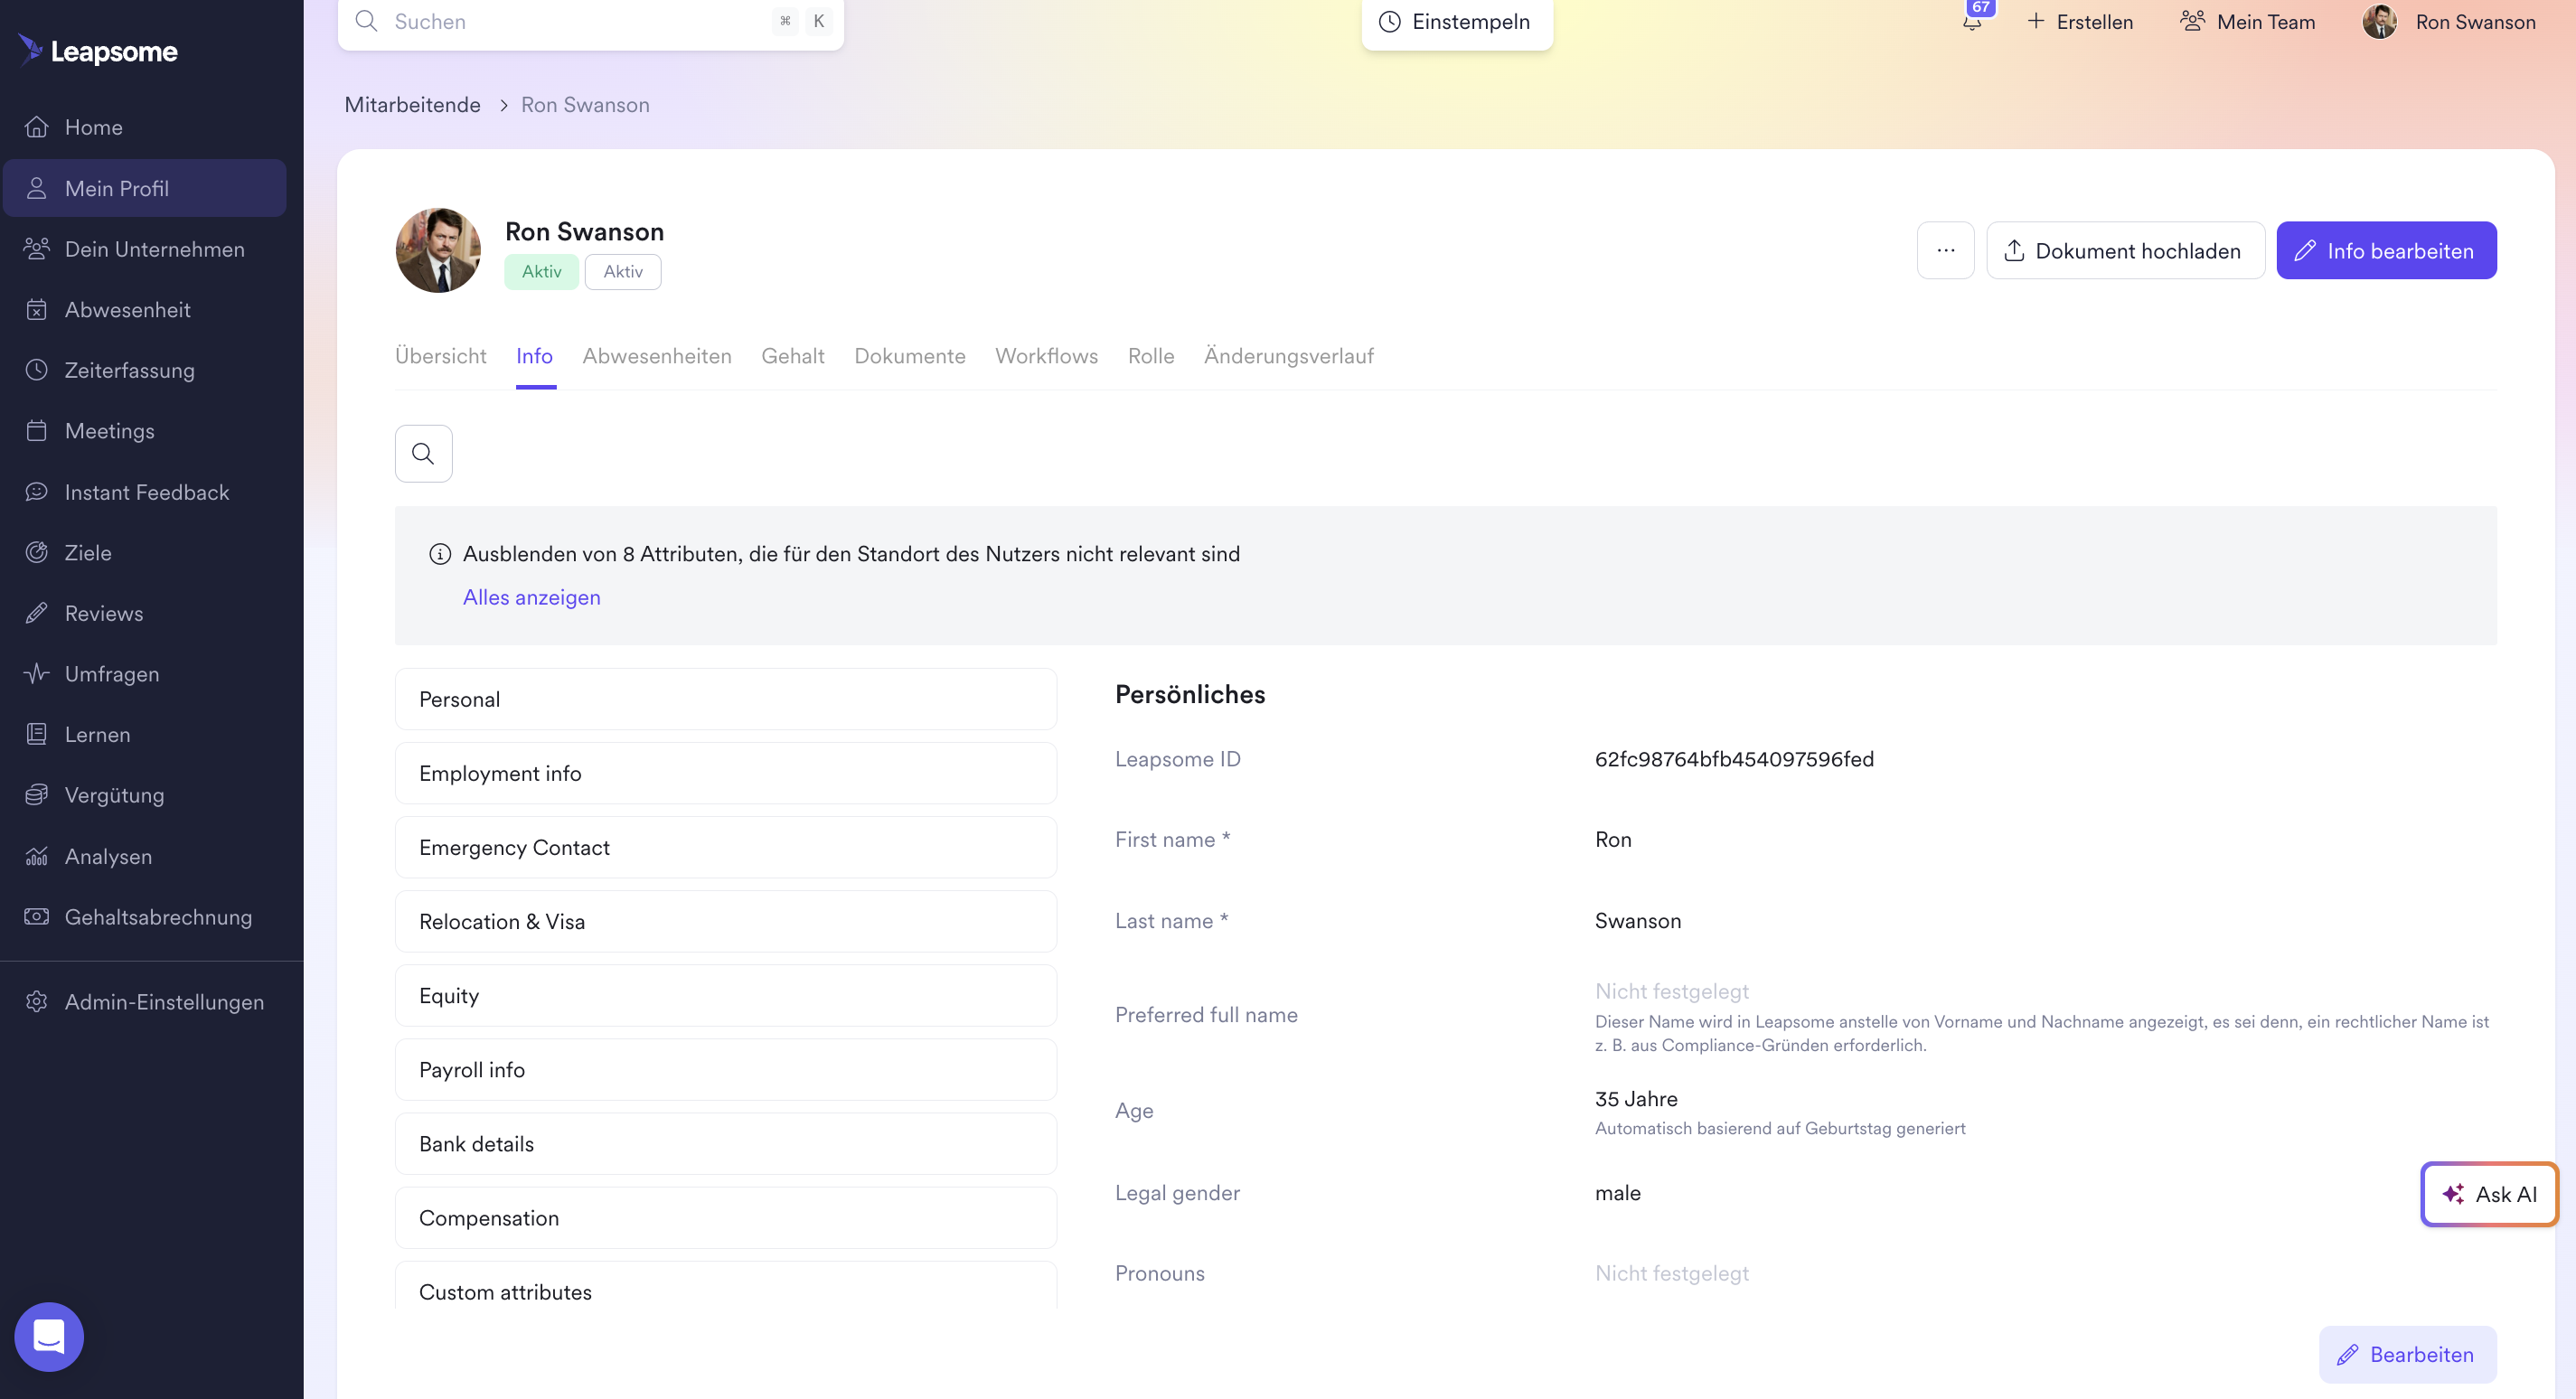Image resolution: width=2576 pixels, height=1399 pixels.
Task: Open Zeiterfassung from the sidebar
Action: click(x=130, y=370)
